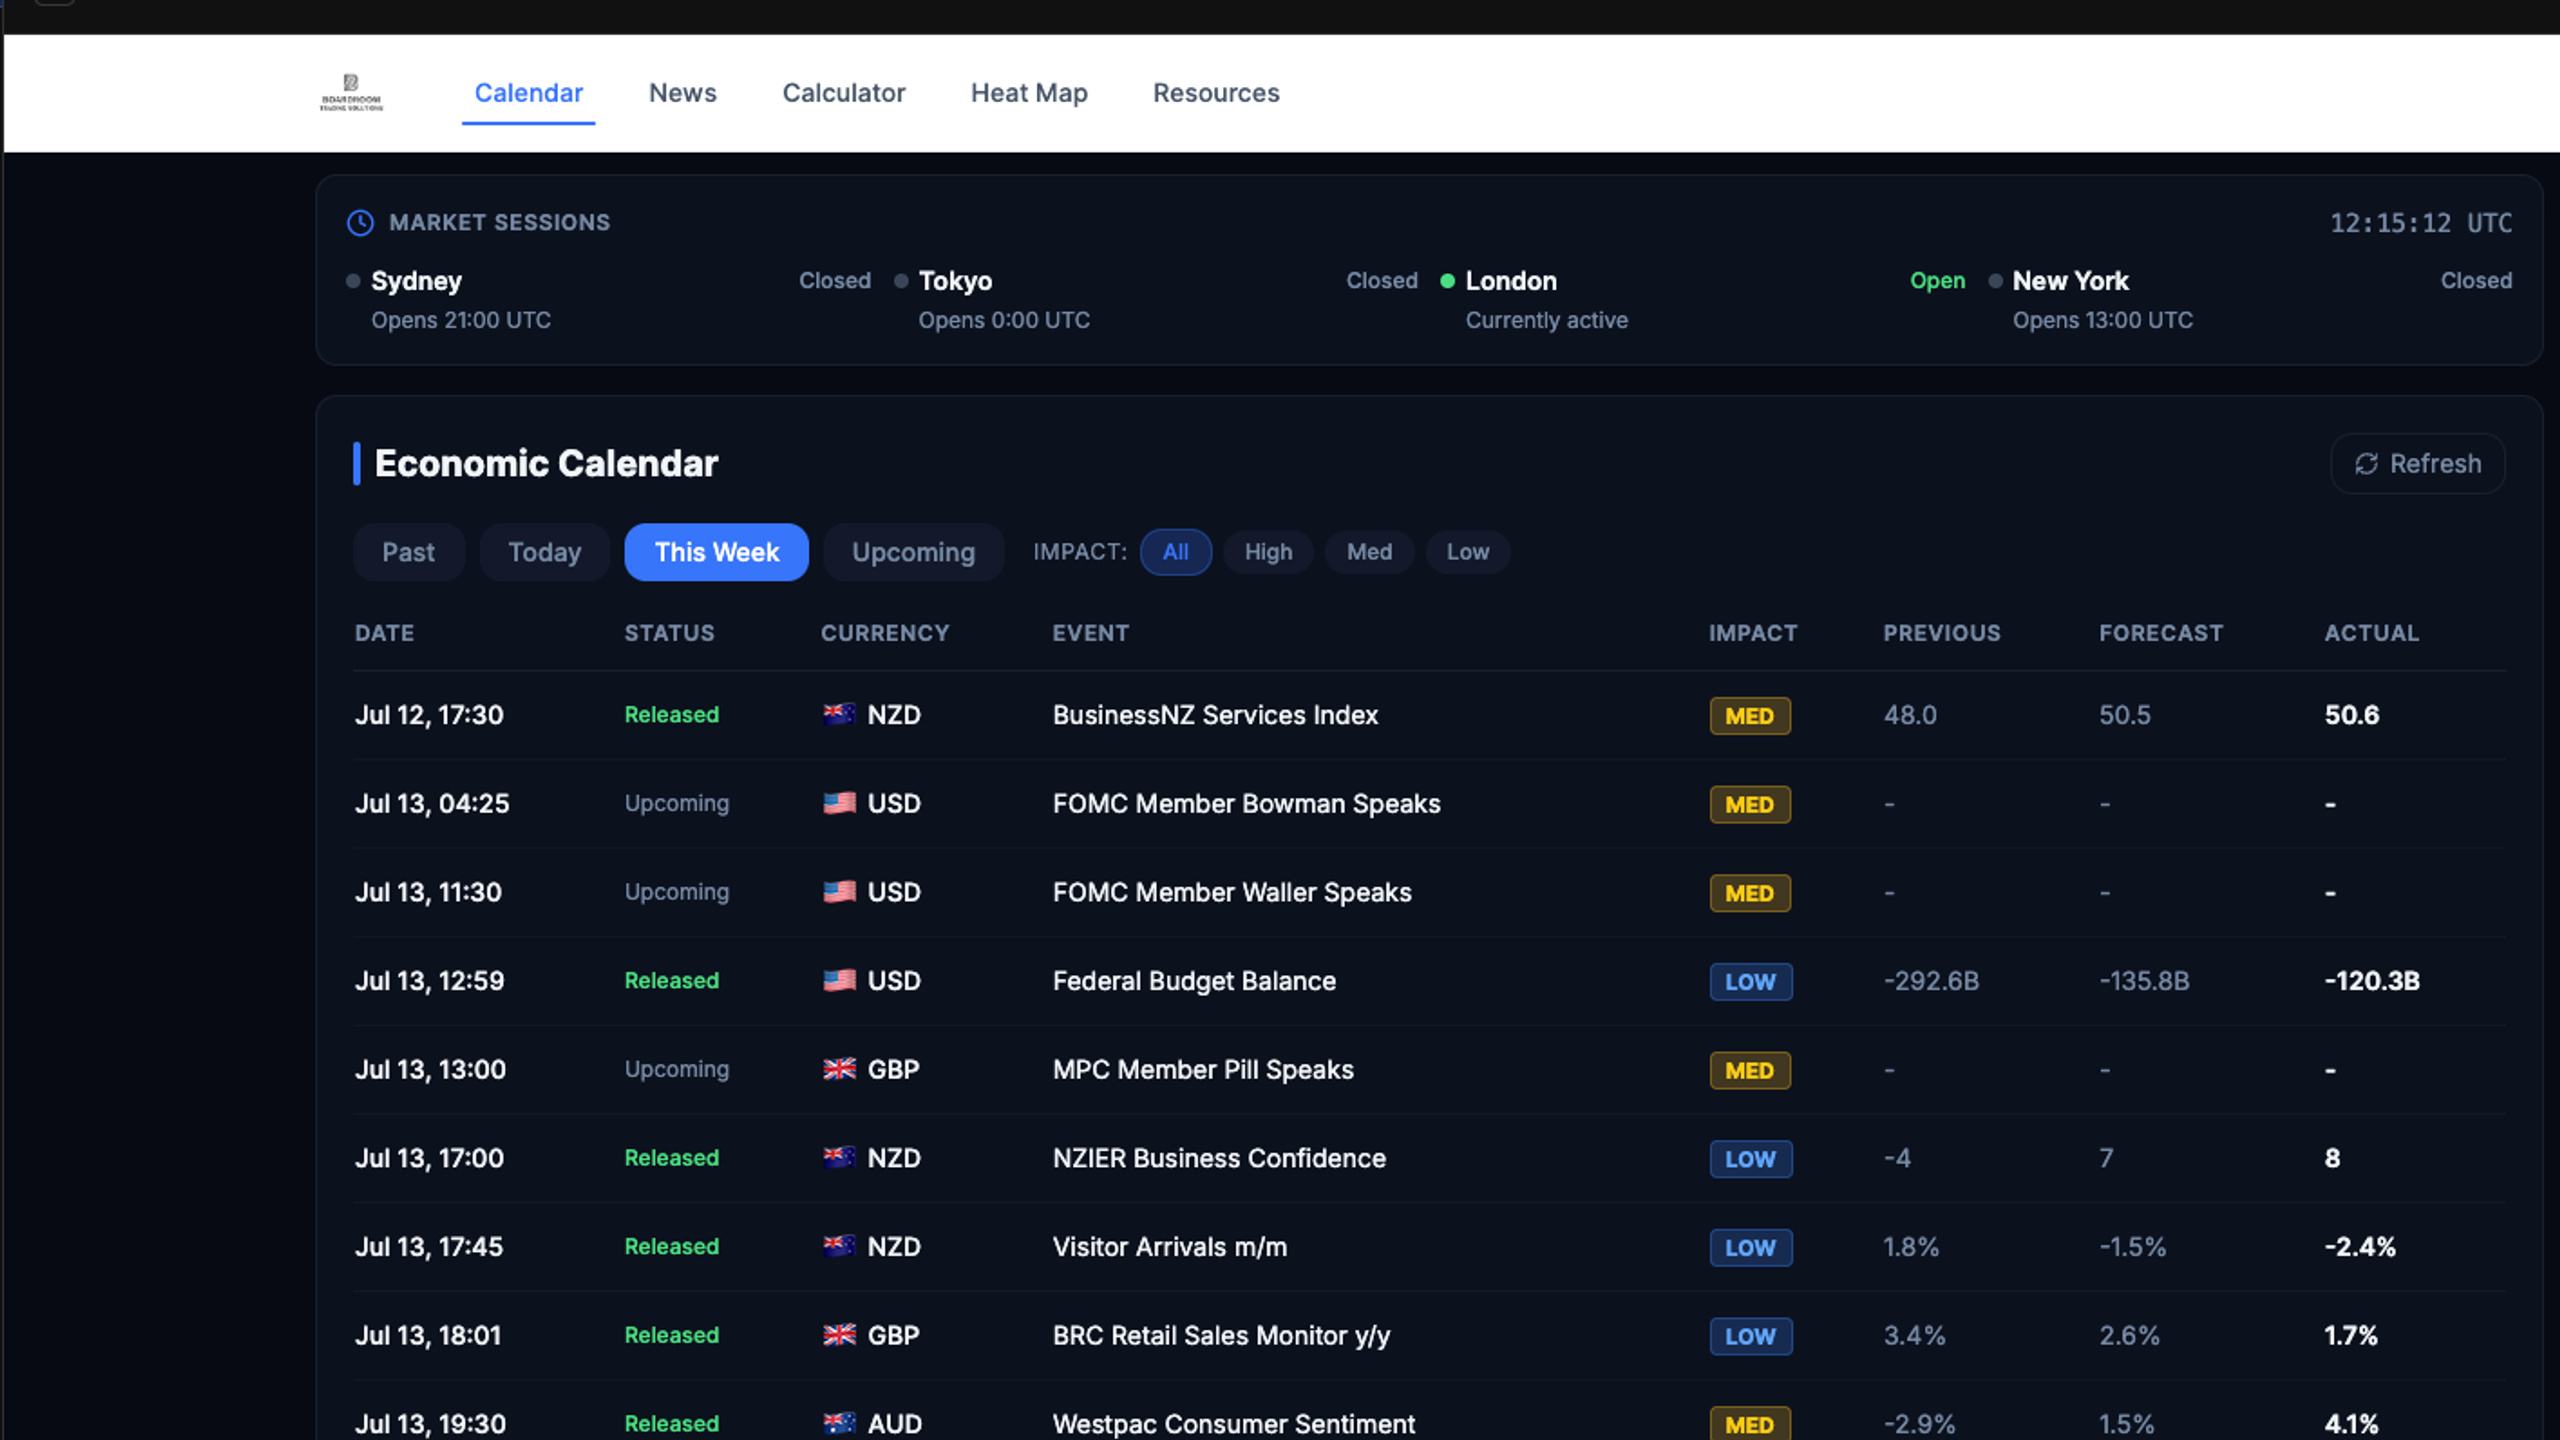Screen dimensions: 2560x1440
Task: Refresh the economic calendar
Action: point(2417,464)
